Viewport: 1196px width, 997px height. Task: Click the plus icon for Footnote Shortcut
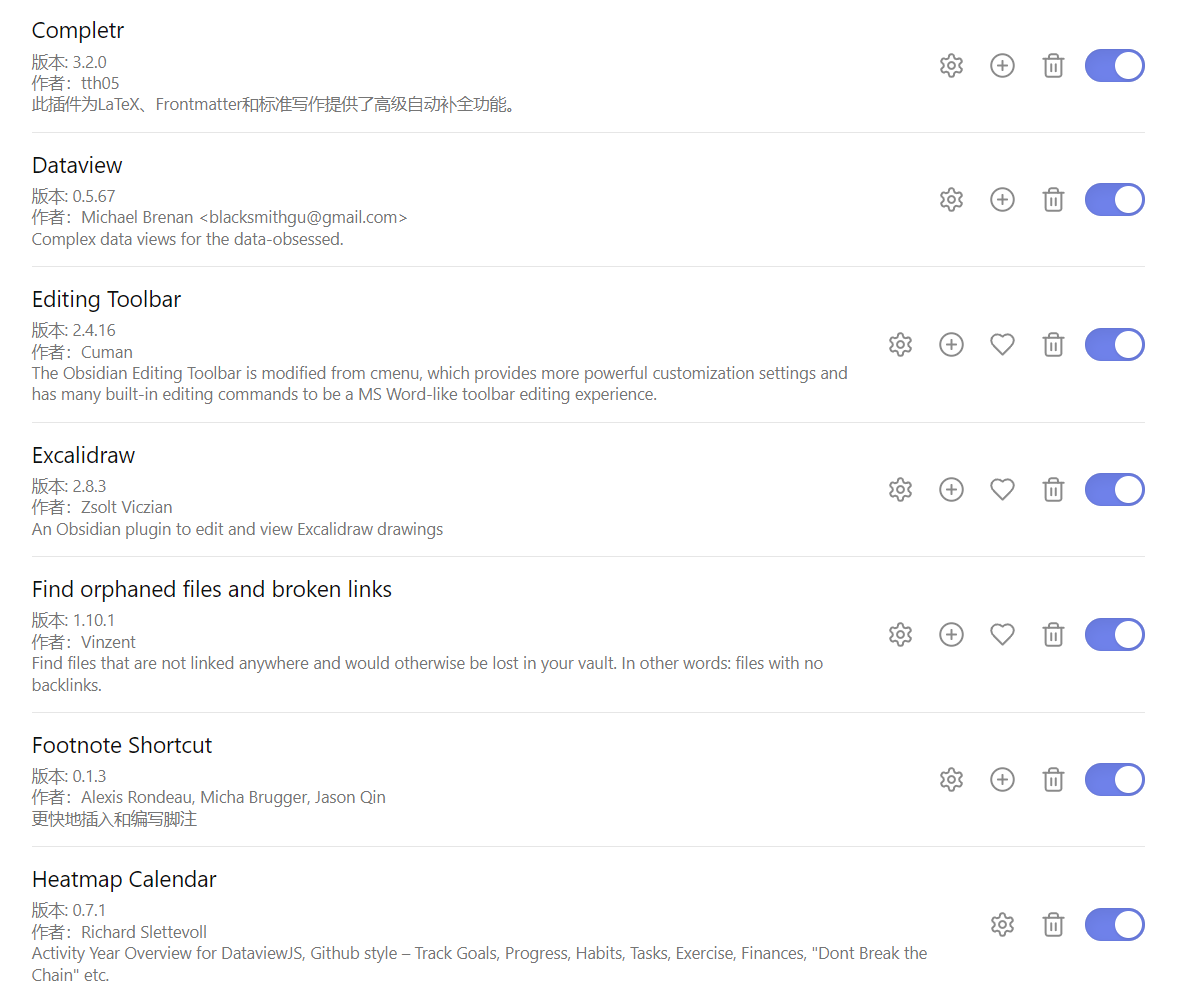[x=1002, y=780]
